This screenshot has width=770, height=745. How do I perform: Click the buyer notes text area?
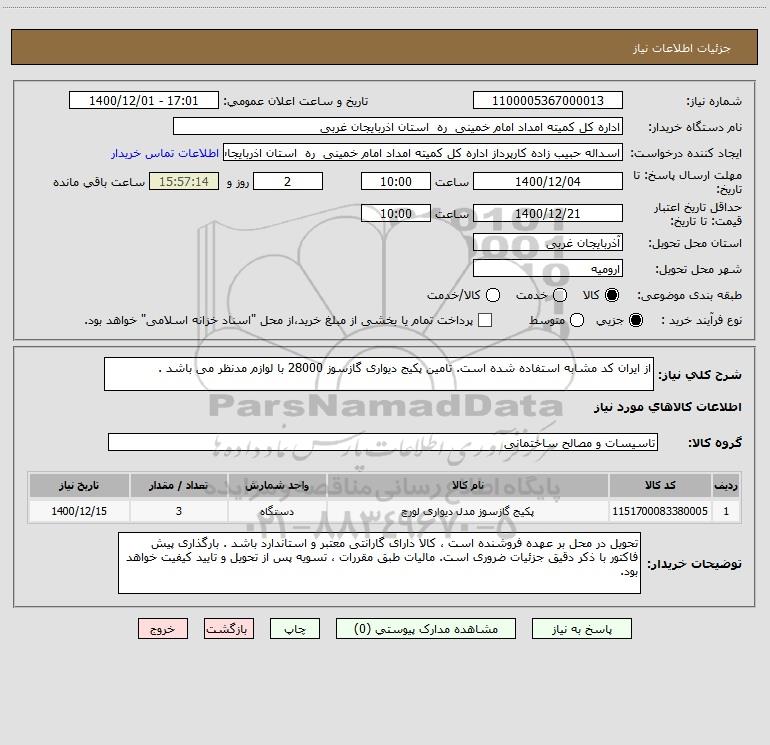pyautogui.click(x=379, y=563)
